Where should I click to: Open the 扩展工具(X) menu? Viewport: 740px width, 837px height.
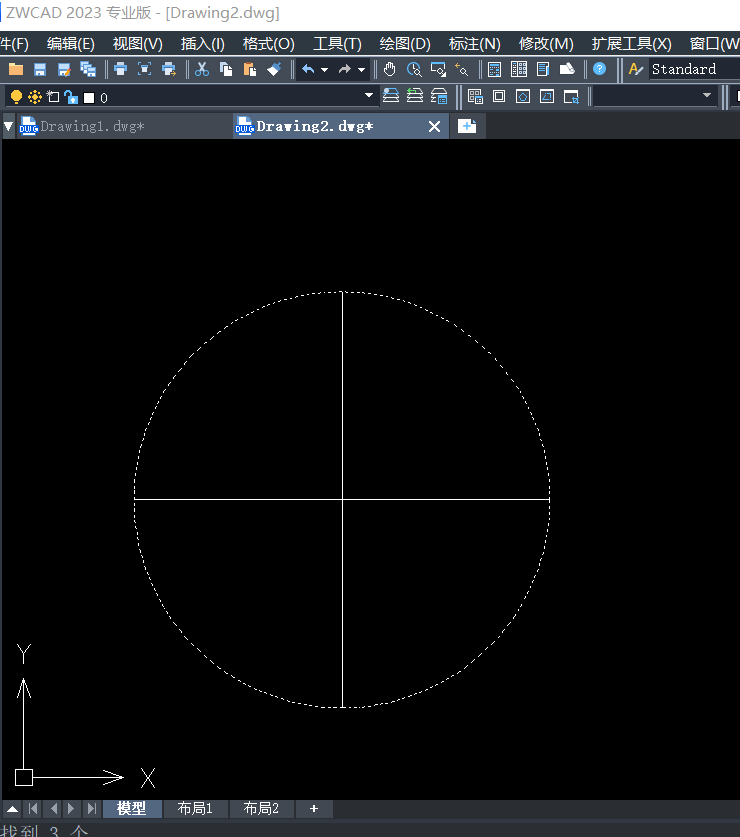[x=632, y=44]
